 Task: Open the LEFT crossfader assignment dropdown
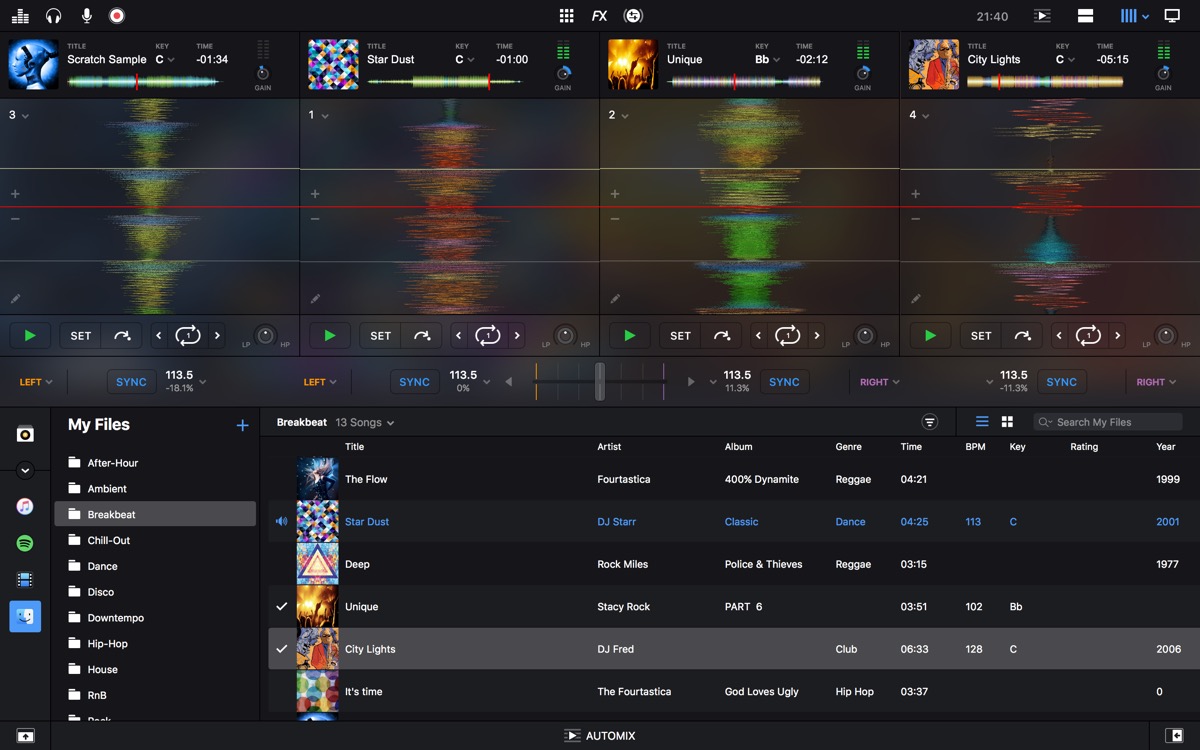click(x=35, y=381)
